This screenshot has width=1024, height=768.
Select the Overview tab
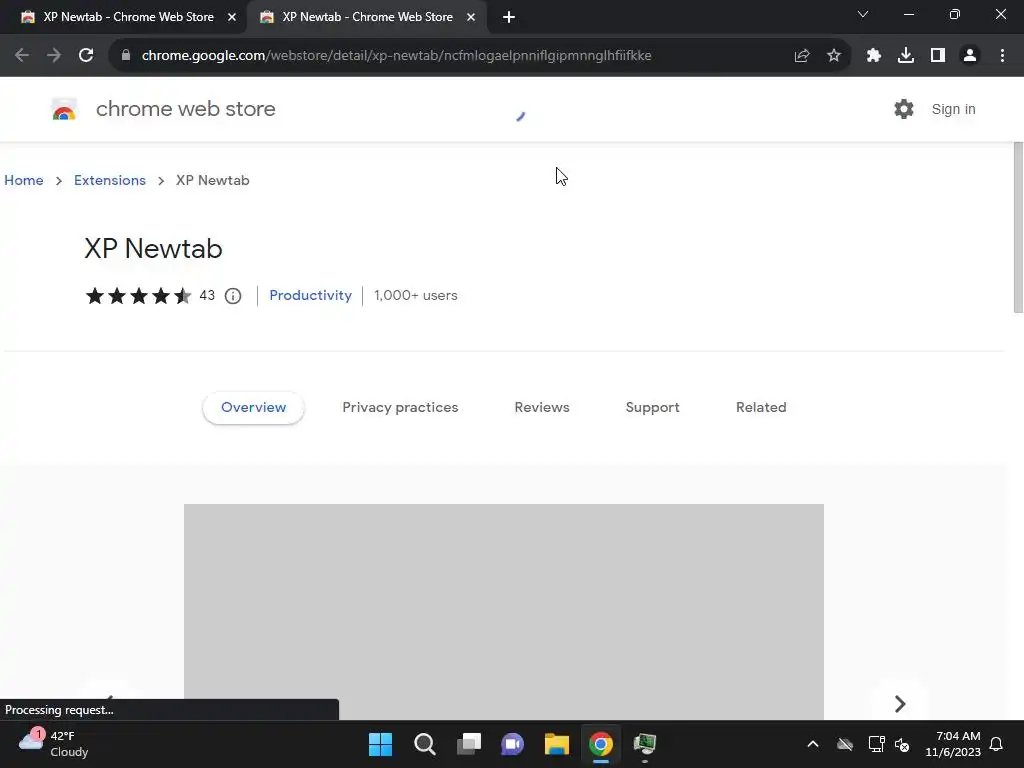tap(253, 408)
